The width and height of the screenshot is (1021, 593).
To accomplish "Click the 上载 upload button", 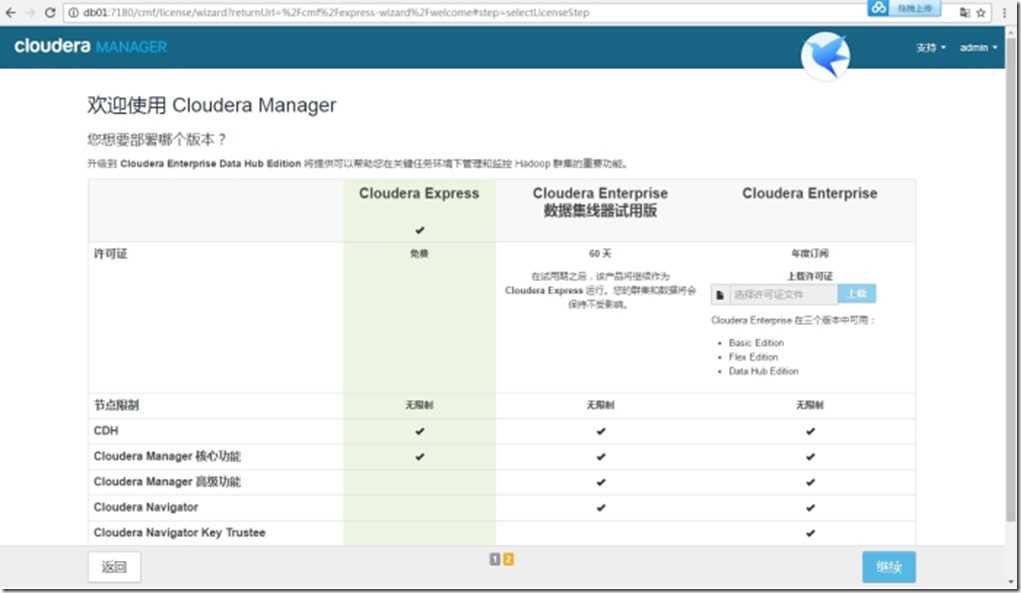I will (857, 294).
